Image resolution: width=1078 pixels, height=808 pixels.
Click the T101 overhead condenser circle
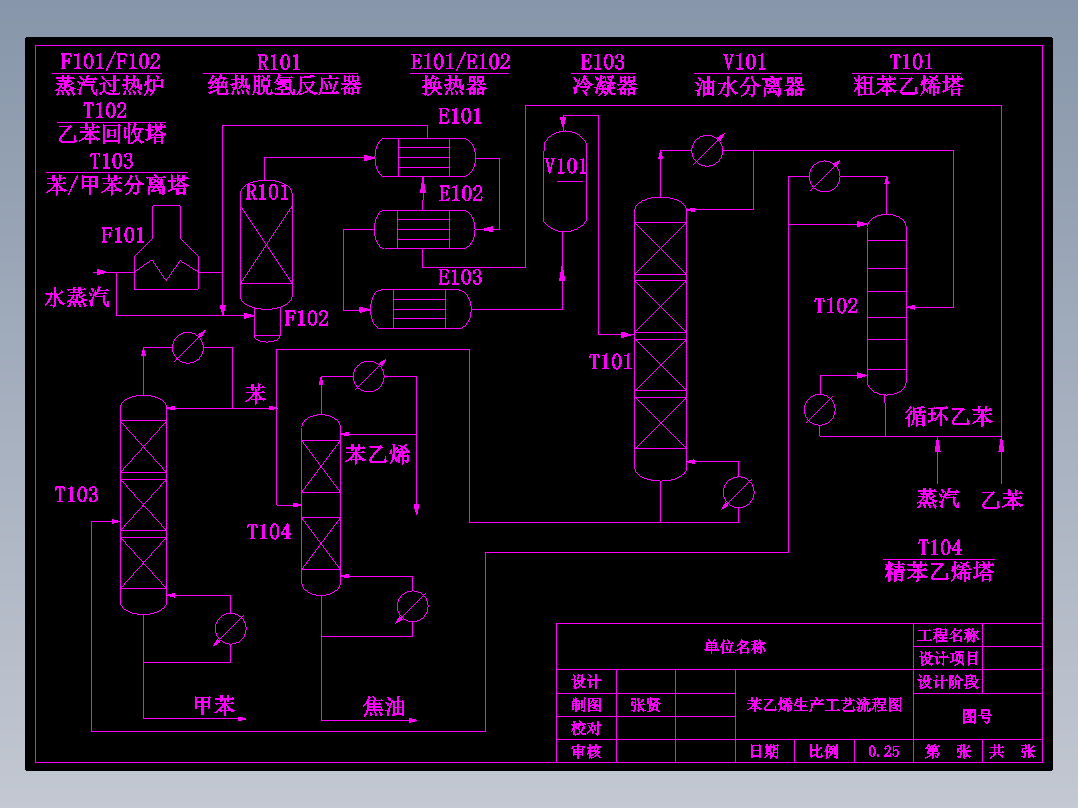click(707, 151)
